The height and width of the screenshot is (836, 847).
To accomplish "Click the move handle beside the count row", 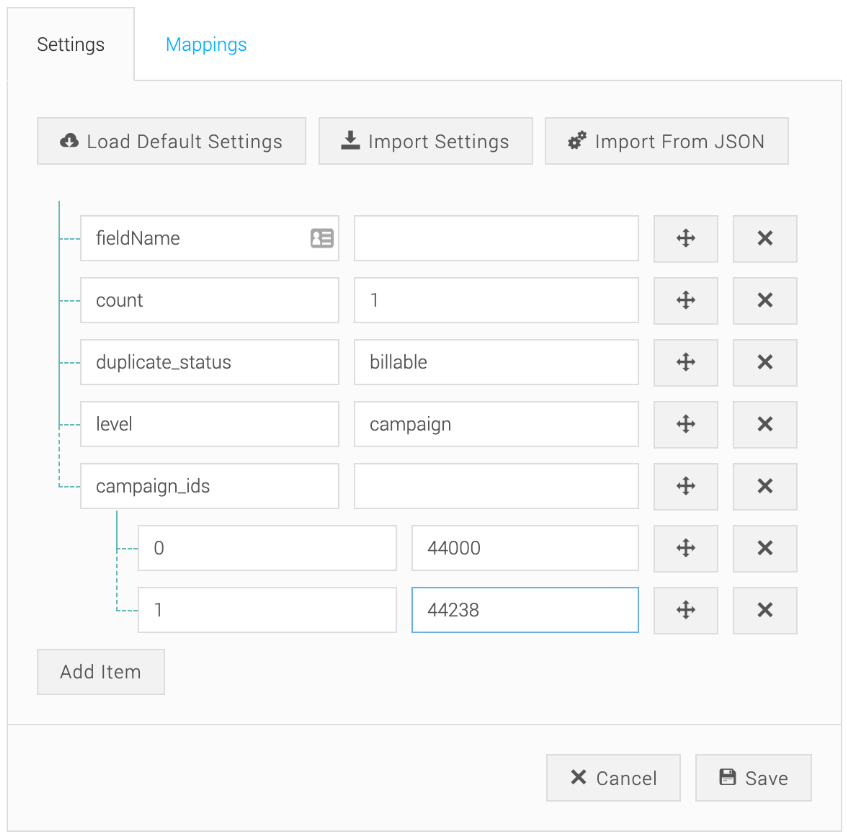I will 685,300.
